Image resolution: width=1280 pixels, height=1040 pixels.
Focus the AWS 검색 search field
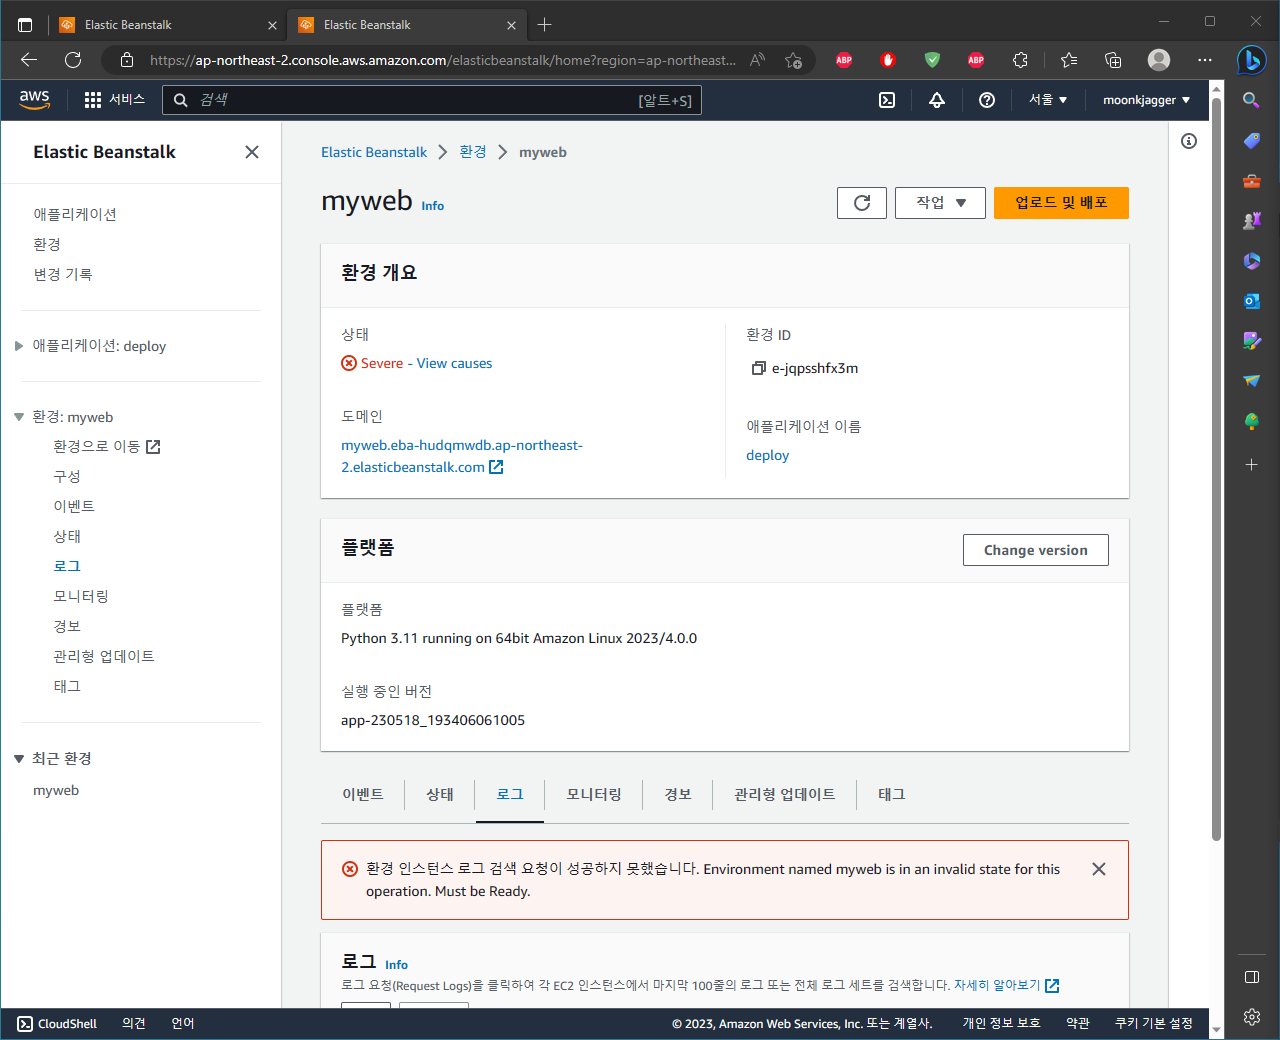[x=432, y=100]
